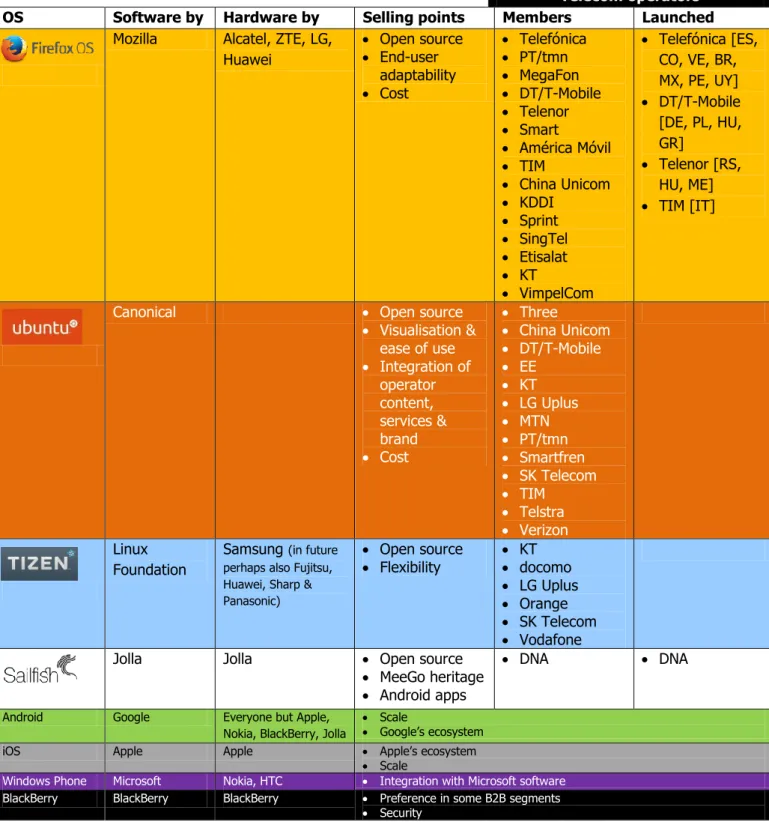Click 'Telefónica [ES, CO, VE, BR, MX, PE, UY]' launched entry
The height and width of the screenshot is (822, 769).
click(708, 60)
